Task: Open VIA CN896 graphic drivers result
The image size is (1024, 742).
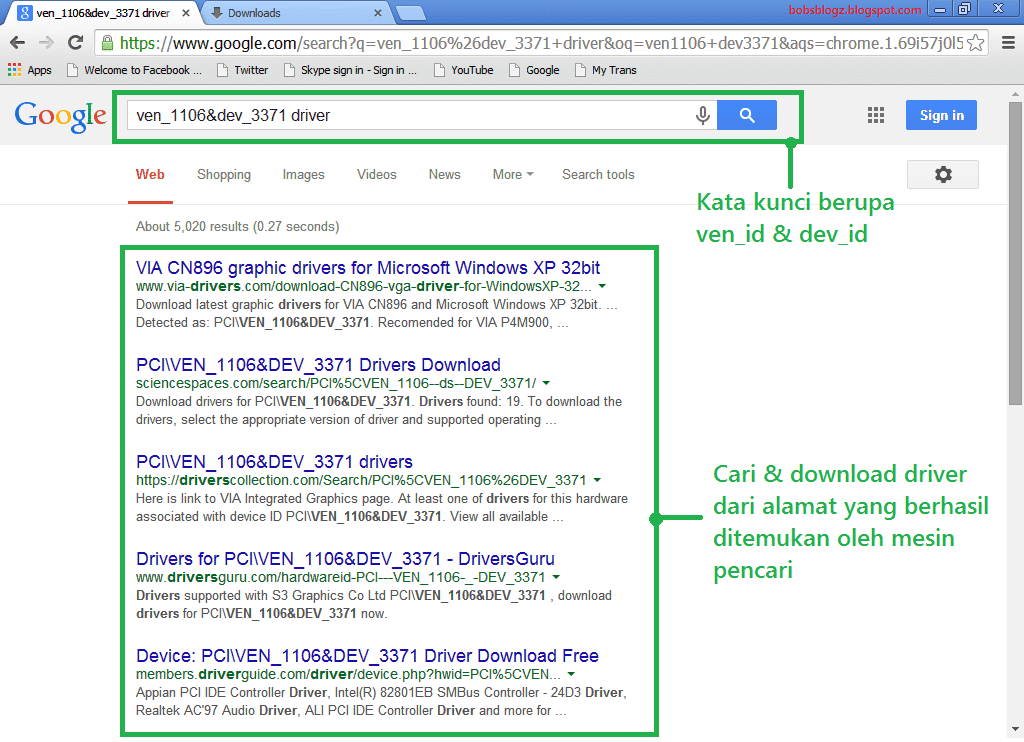Action: [368, 268]
